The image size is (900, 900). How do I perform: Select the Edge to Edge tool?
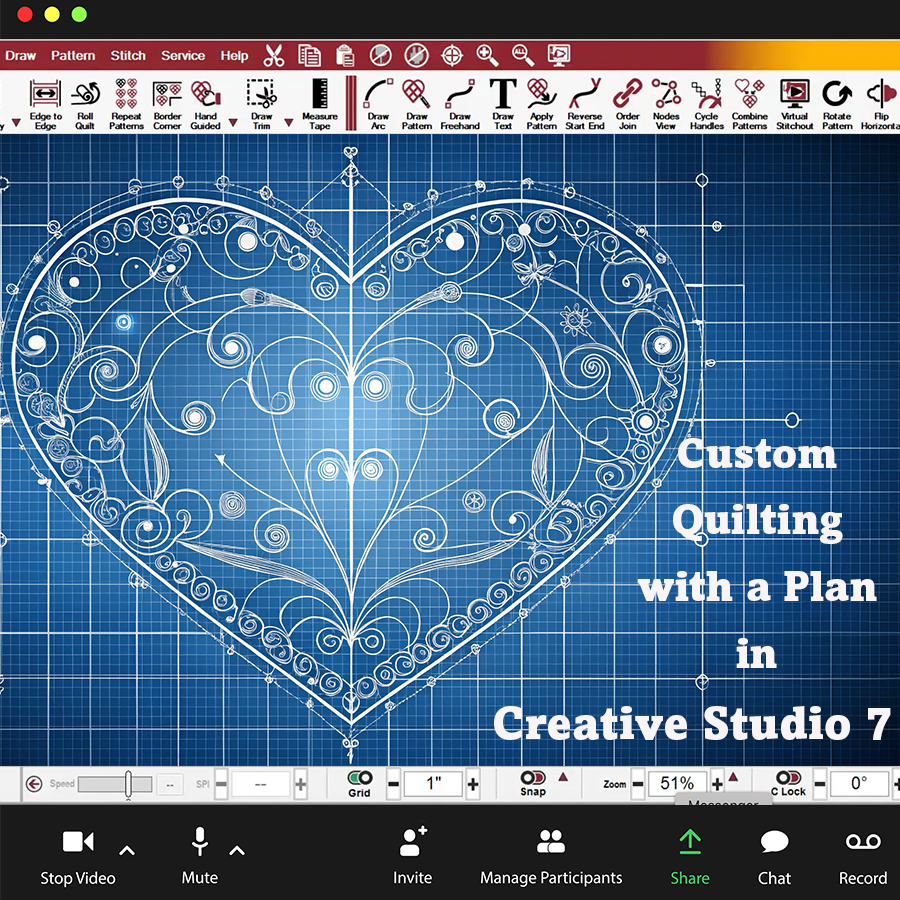[x=45, y=104]
